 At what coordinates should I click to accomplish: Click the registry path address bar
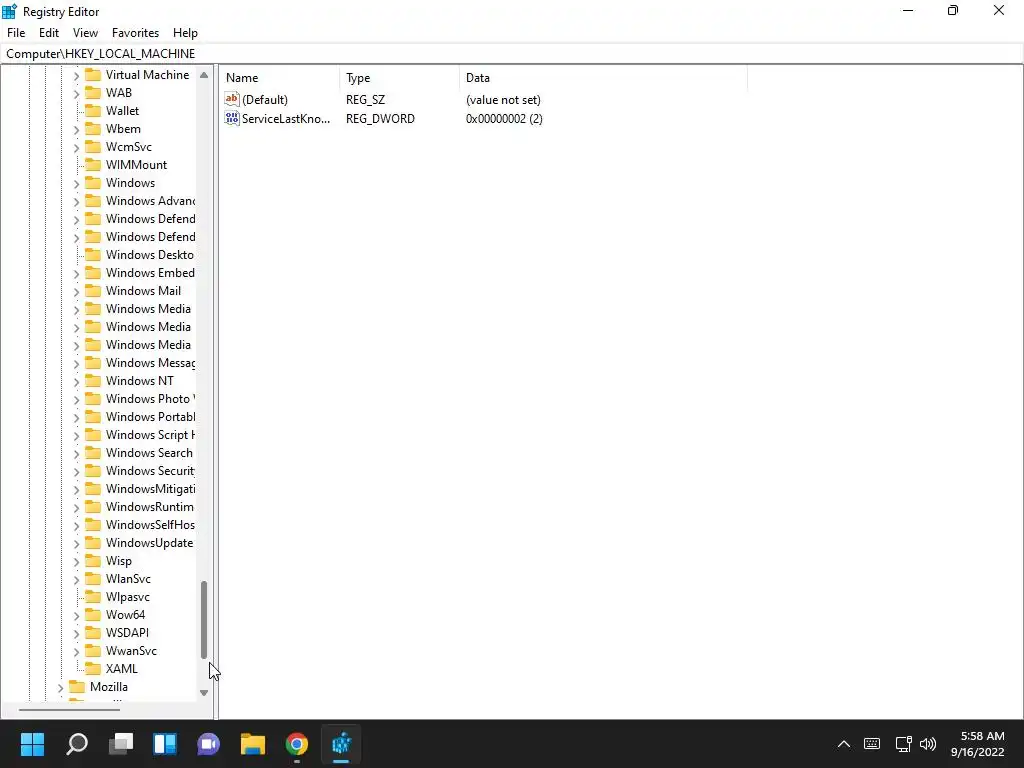click(512, 54)
